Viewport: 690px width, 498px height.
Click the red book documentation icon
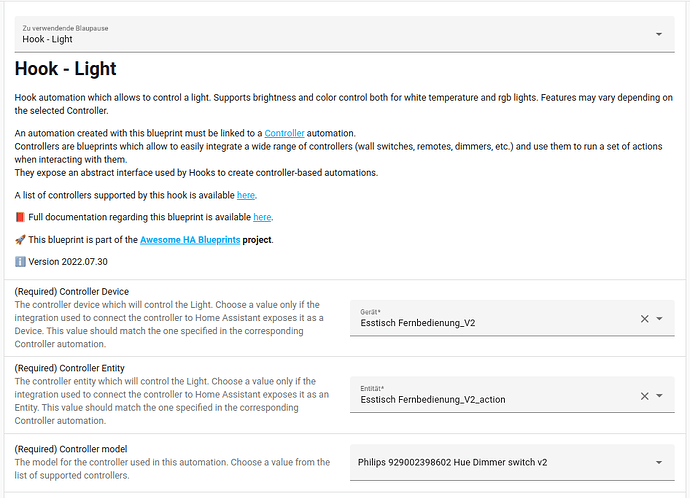(x=21, y=217)
